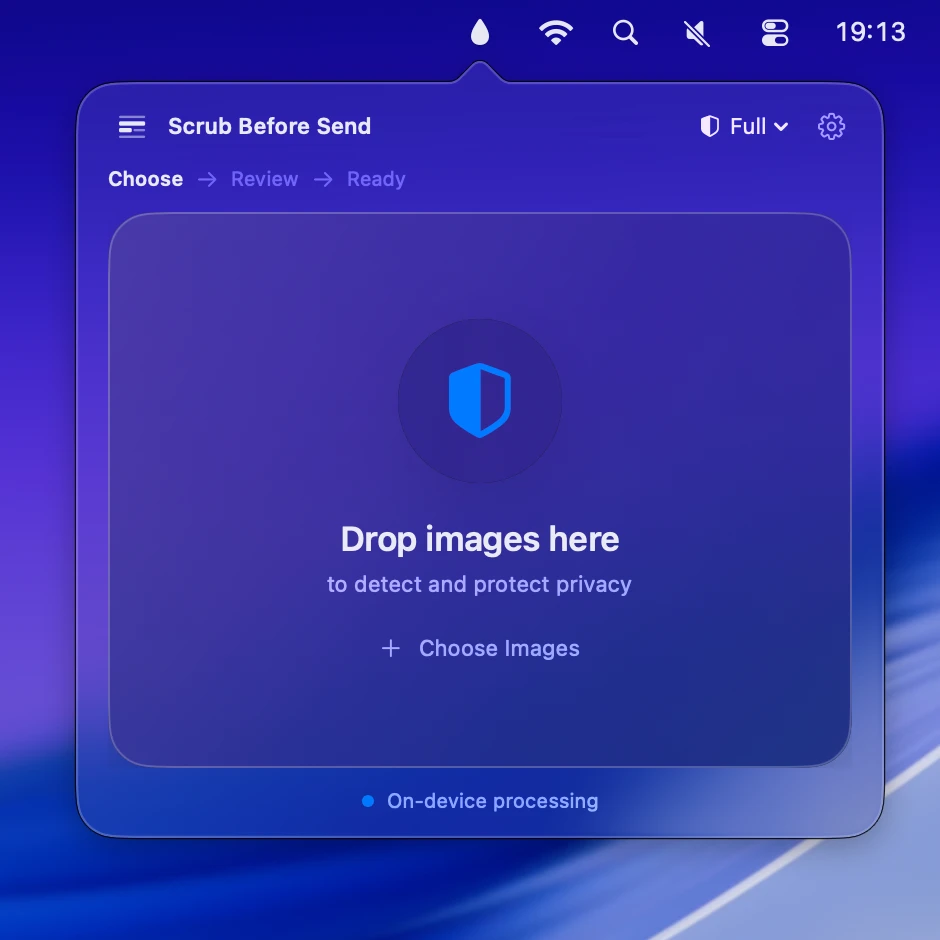
Task: Select the Choose step
Action: (x=146, y=179)
